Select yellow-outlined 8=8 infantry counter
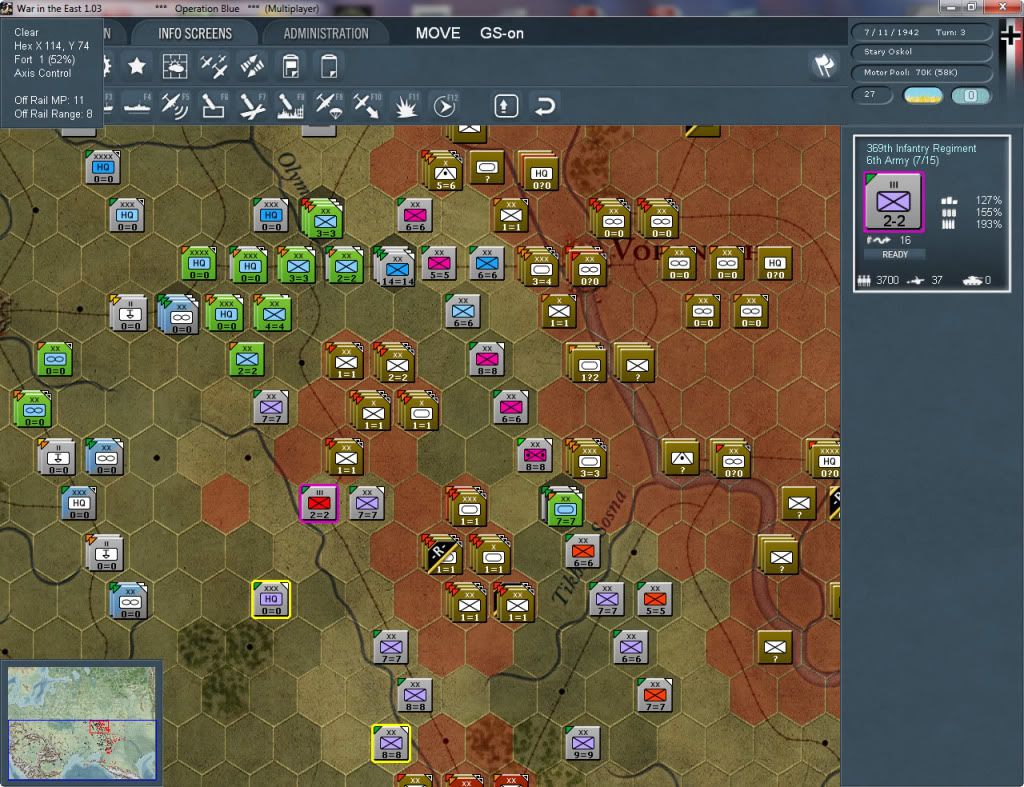 (x=391, y=743)
